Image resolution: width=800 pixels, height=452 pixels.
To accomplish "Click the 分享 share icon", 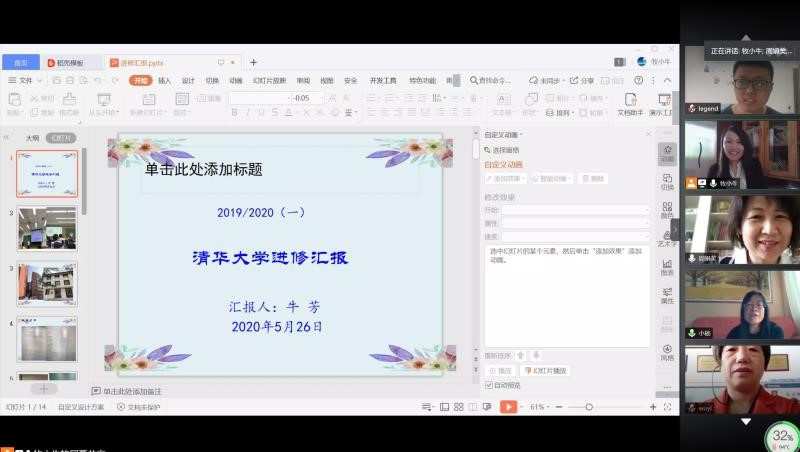I will (582, 80).
